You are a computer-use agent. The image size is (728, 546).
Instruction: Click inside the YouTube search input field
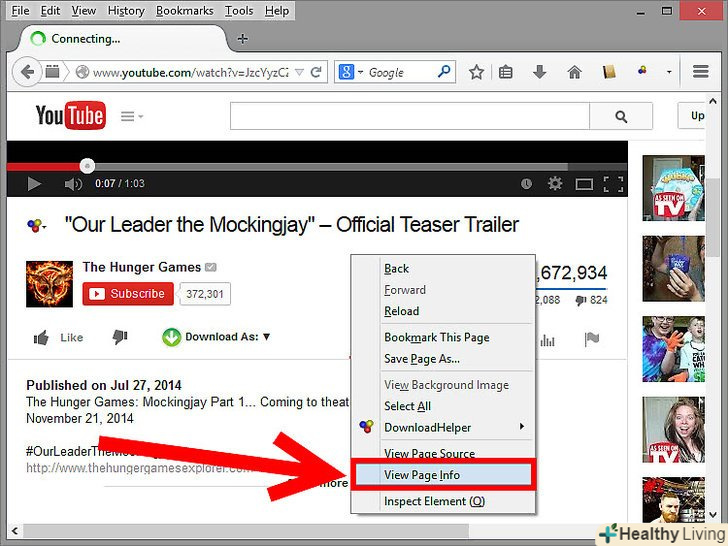pos(410,116)
